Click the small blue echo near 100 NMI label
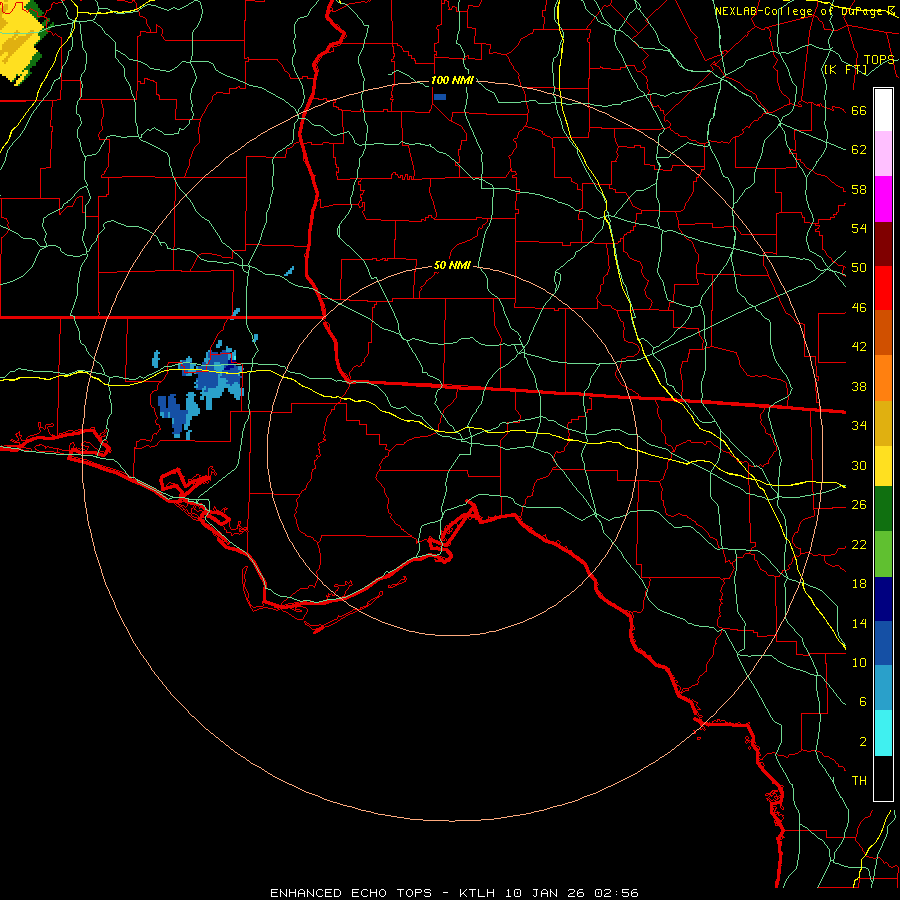 pos(440,97)
